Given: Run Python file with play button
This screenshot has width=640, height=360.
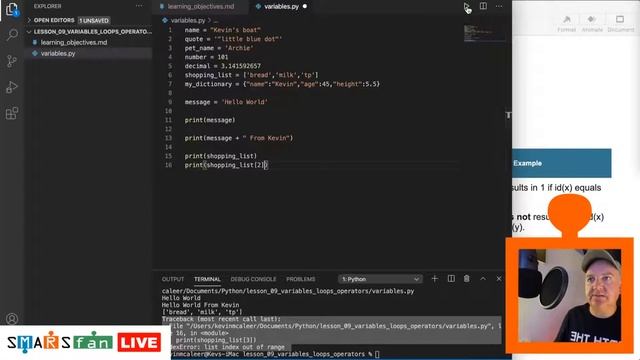Looking at the screenshot, I should (466, 6).
